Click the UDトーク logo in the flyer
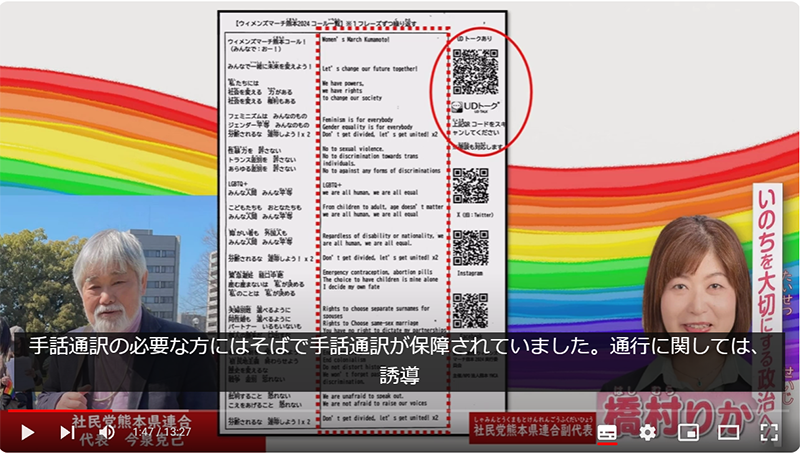This screenshot has height=454, width=800. tap(475, 107)
